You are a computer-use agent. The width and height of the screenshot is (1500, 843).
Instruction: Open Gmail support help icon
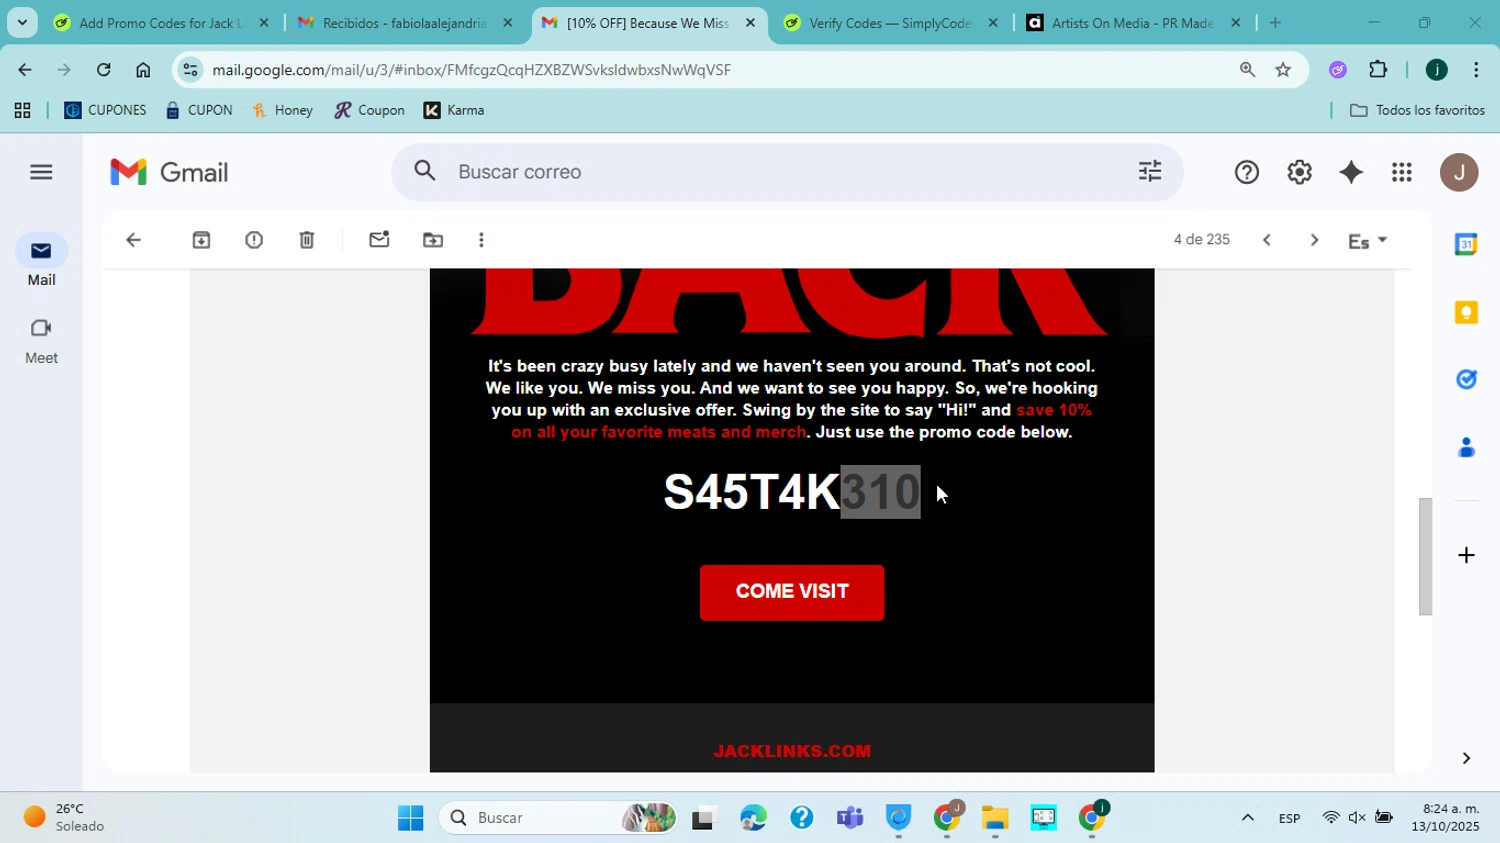(1247, 172)
